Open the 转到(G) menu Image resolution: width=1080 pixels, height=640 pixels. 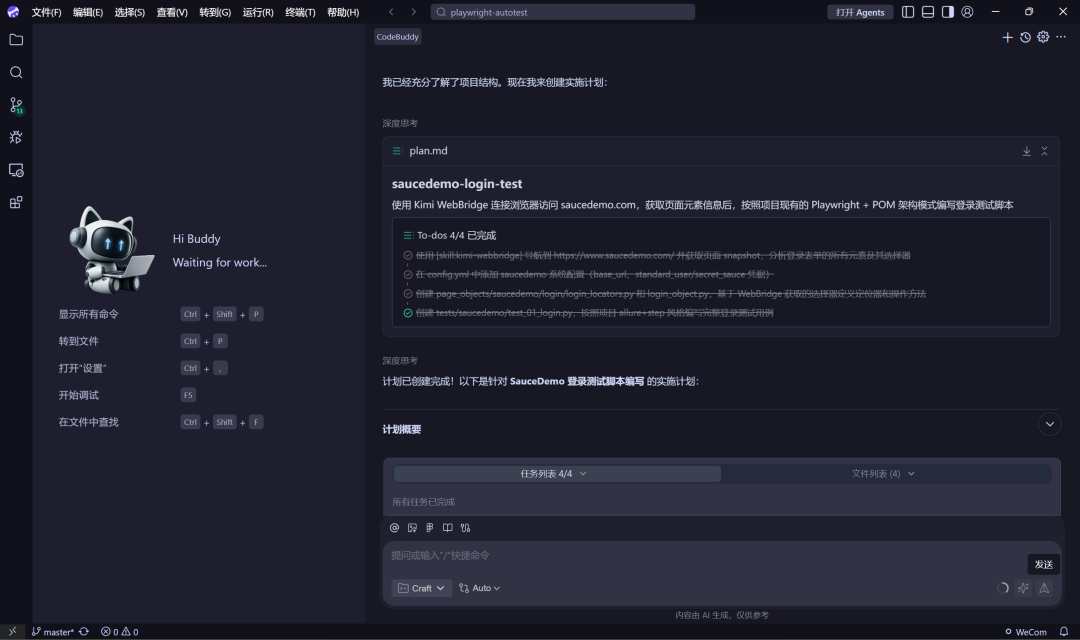click(215, 12)
